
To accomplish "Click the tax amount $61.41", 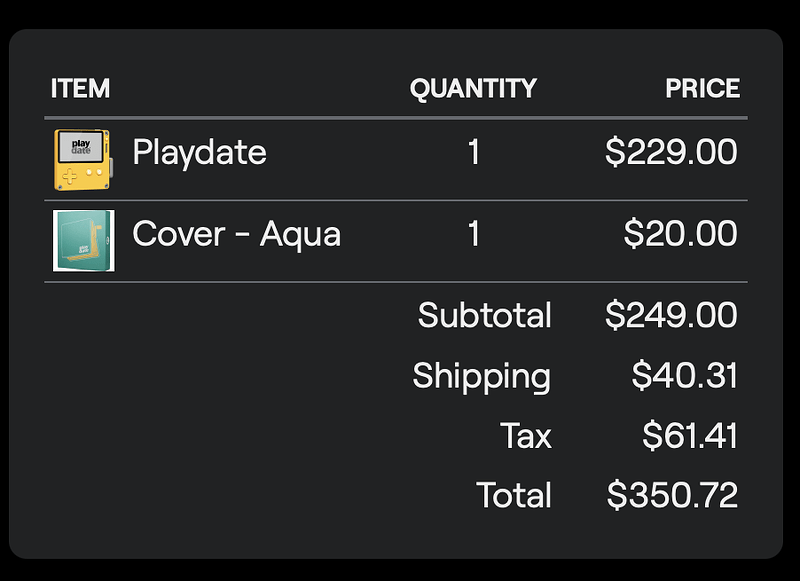I will [689, 437].
